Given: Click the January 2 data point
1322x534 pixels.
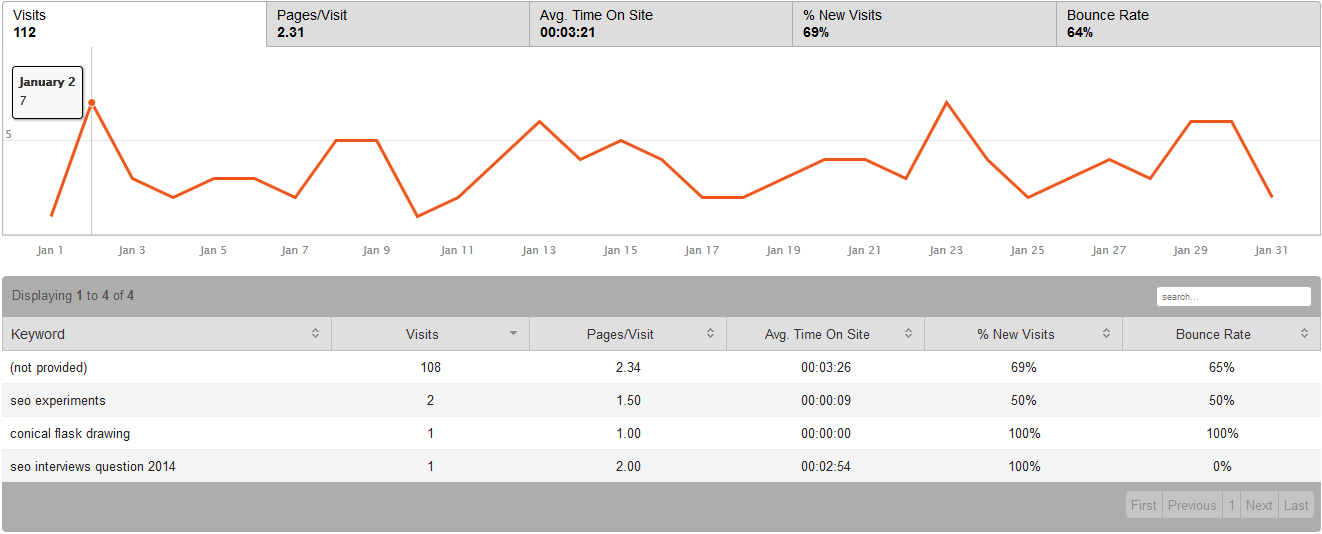Looking at the screenshot, I should point(92,102).
